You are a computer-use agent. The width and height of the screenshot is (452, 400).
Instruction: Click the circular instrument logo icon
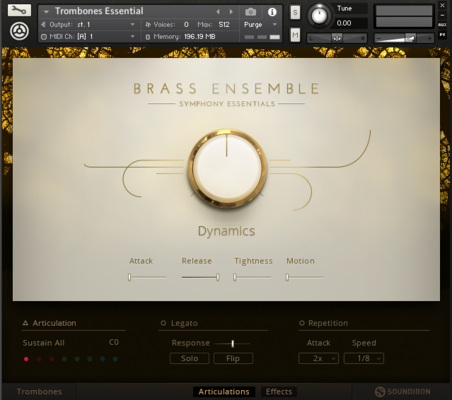point(19,31)
